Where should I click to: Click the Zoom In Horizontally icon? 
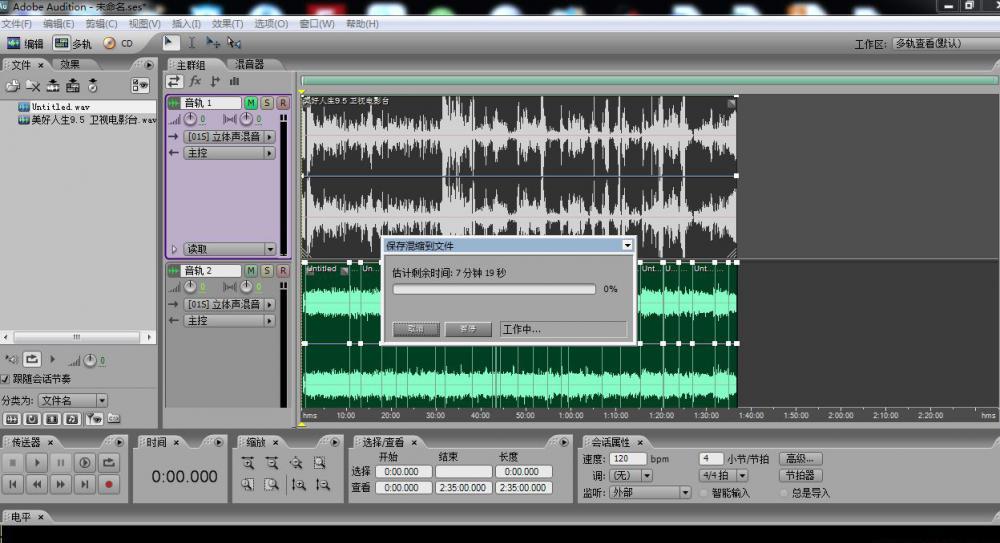(248, 463)
